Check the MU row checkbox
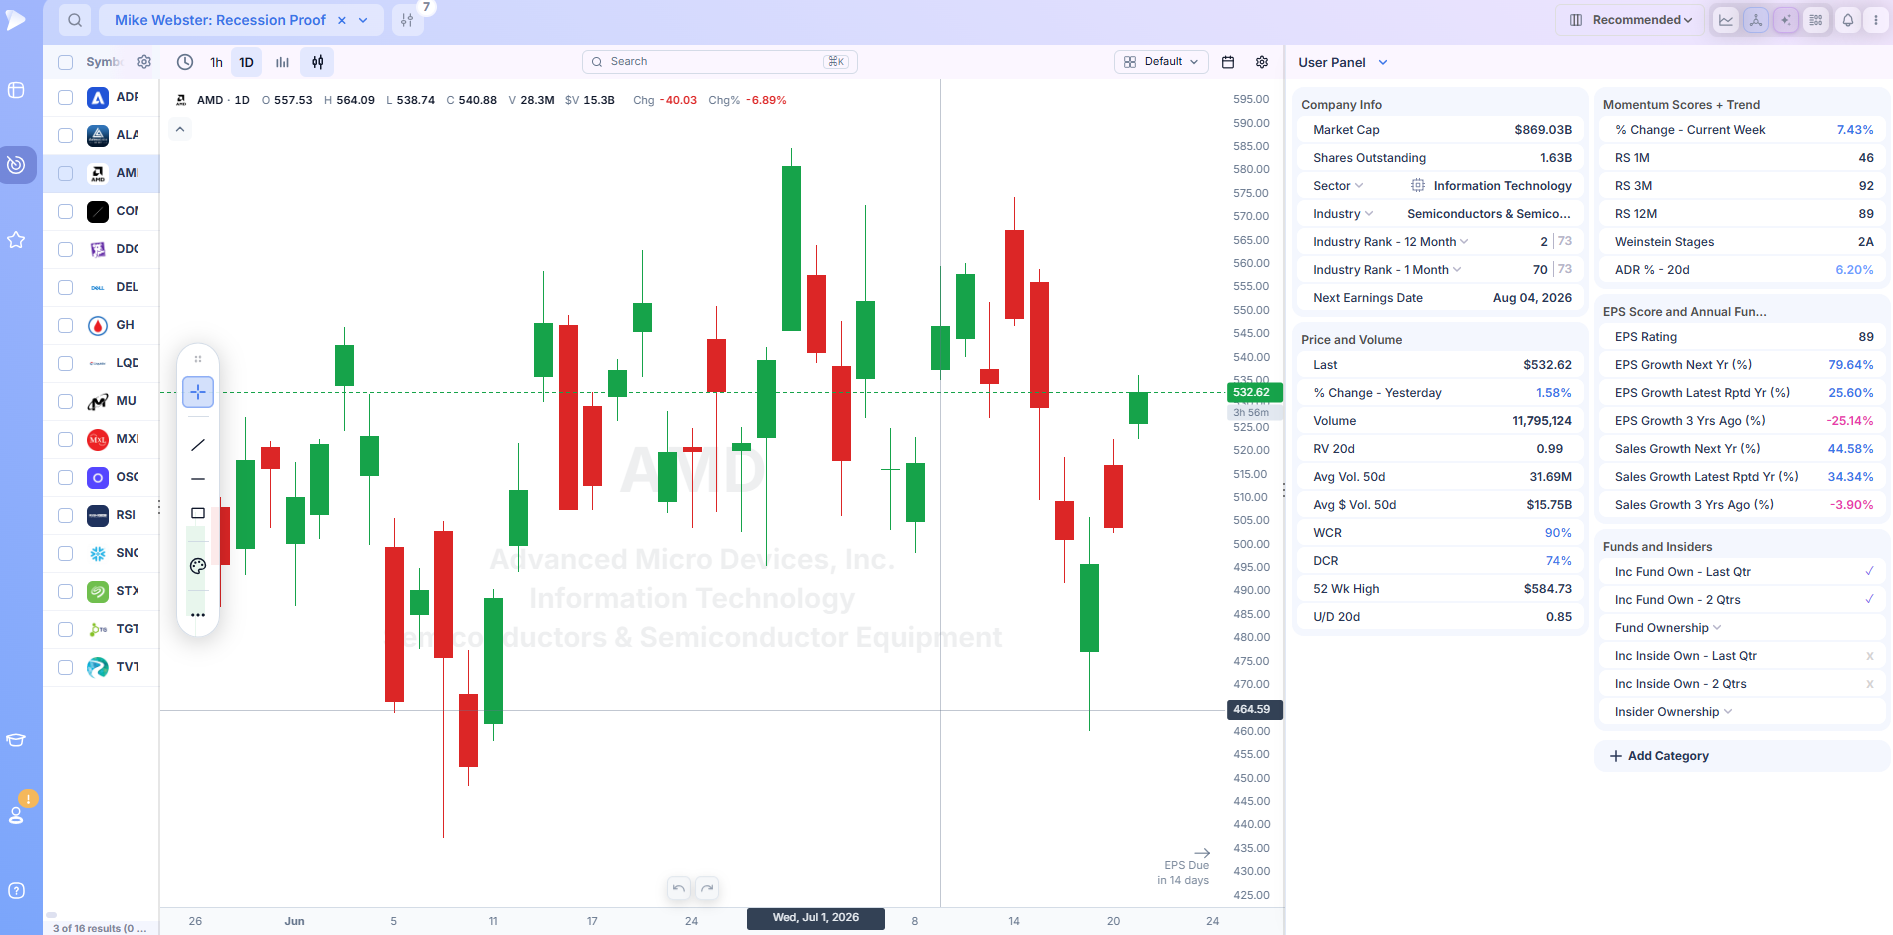Screen dimensions: 1893x935 [66, 401]
